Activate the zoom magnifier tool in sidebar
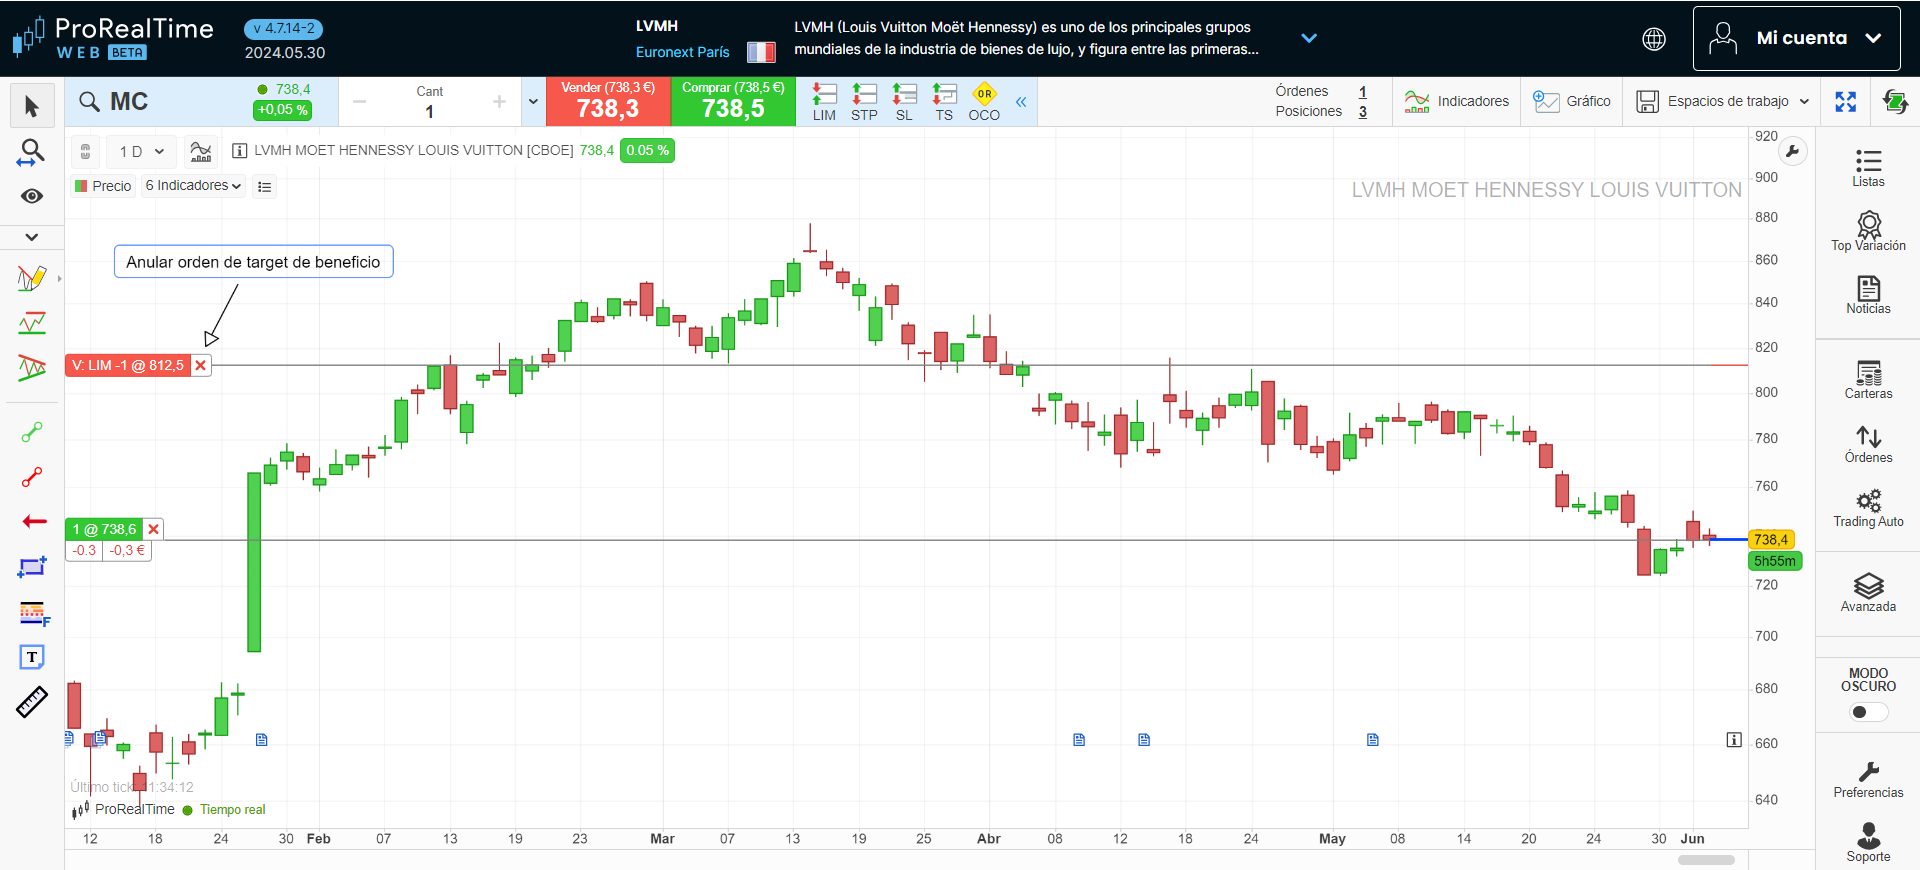The image size is (1920, 870). (x=32, y=152)
